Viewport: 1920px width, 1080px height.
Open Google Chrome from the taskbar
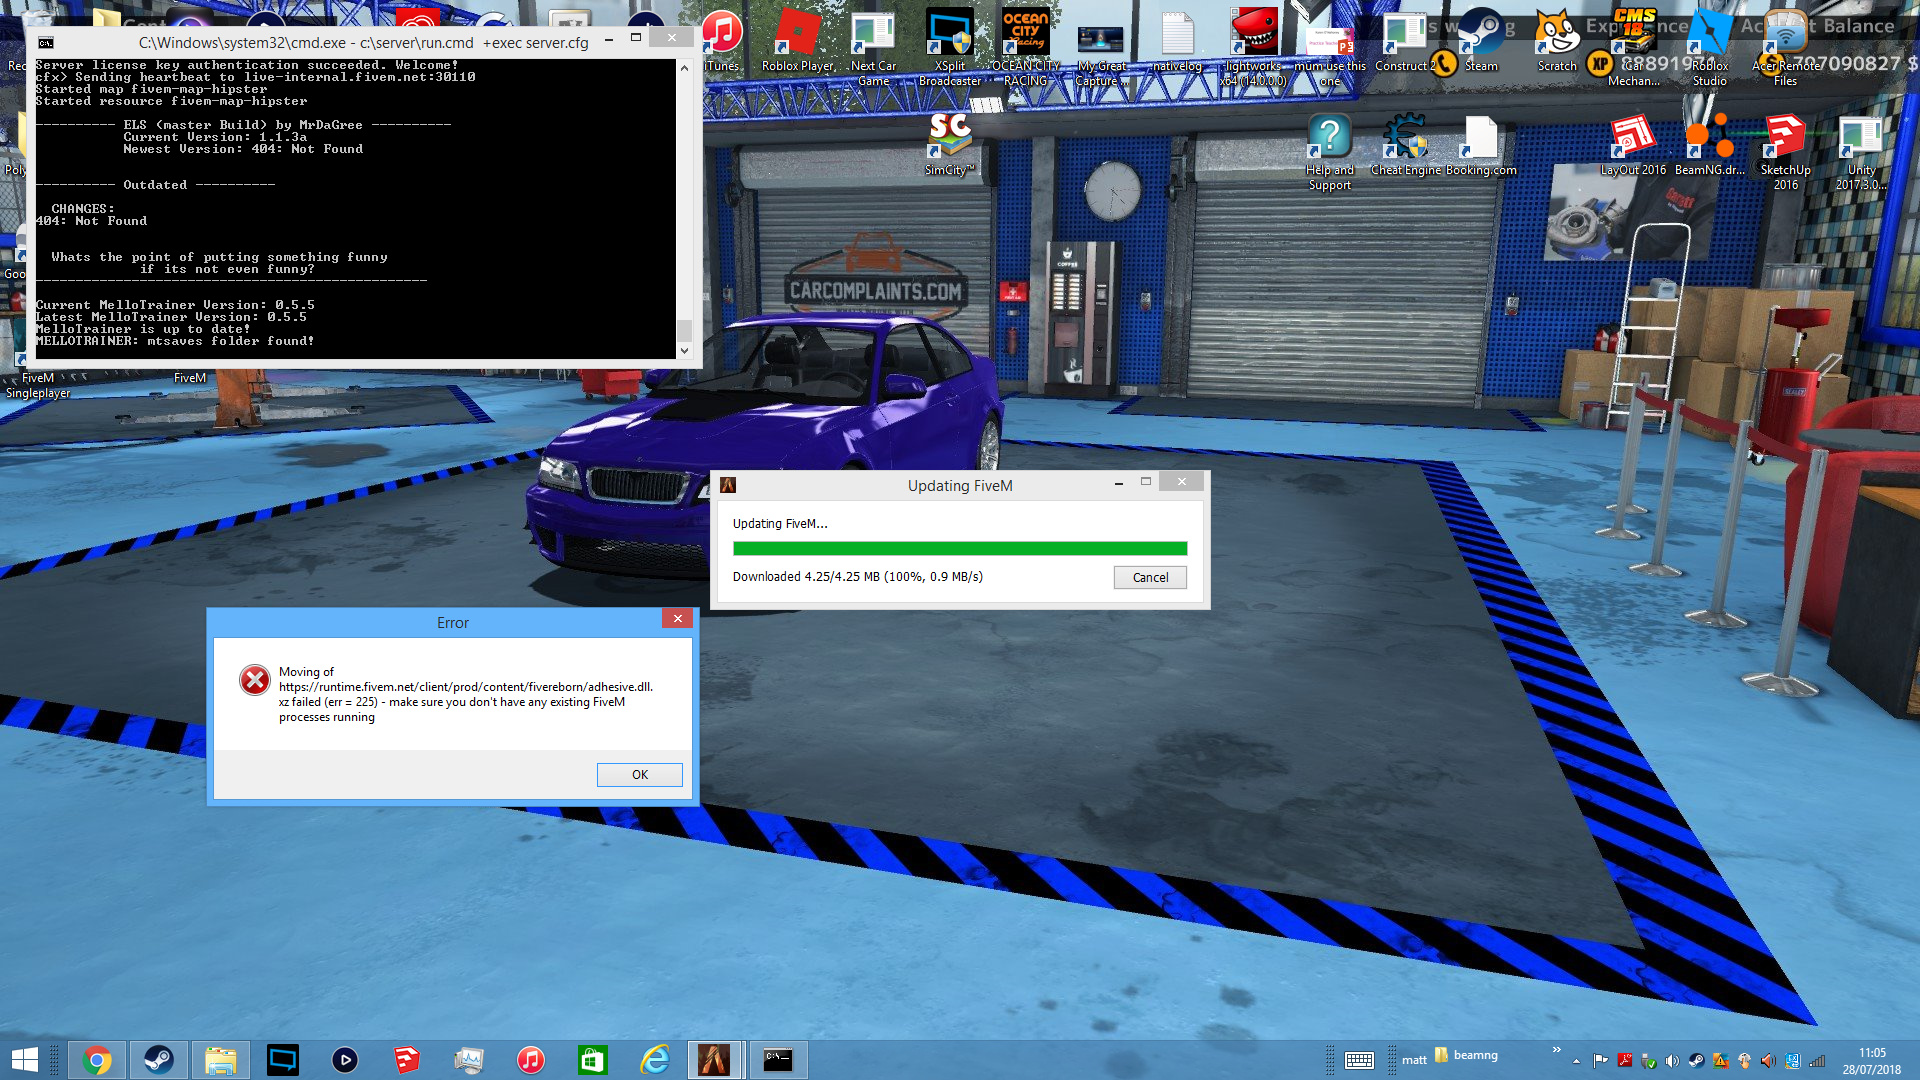pos(97,1060)
